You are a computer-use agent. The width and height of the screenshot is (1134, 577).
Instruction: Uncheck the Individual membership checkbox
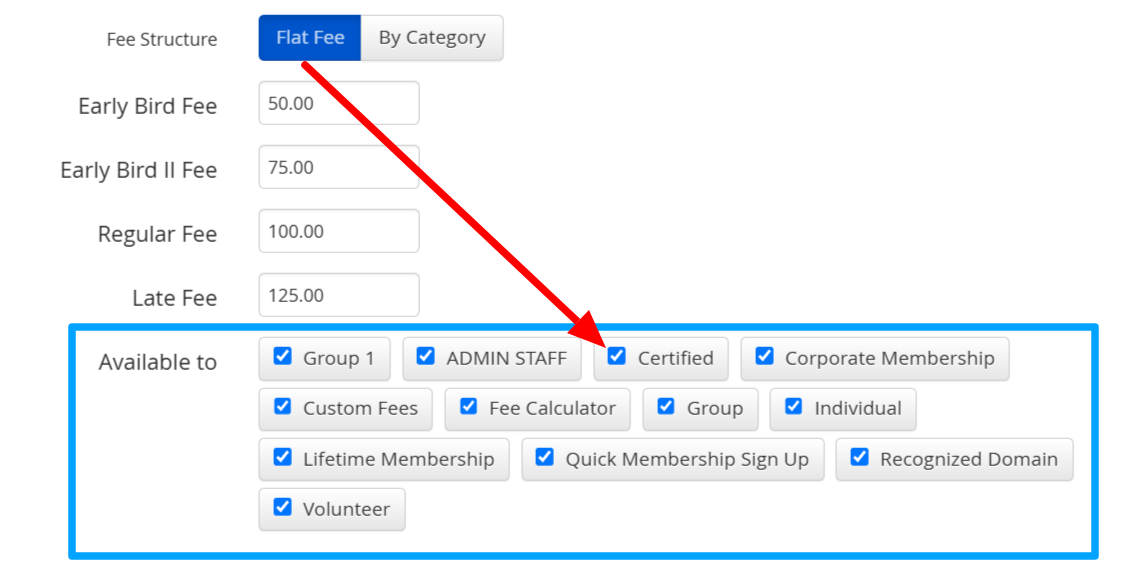[793, 406]
